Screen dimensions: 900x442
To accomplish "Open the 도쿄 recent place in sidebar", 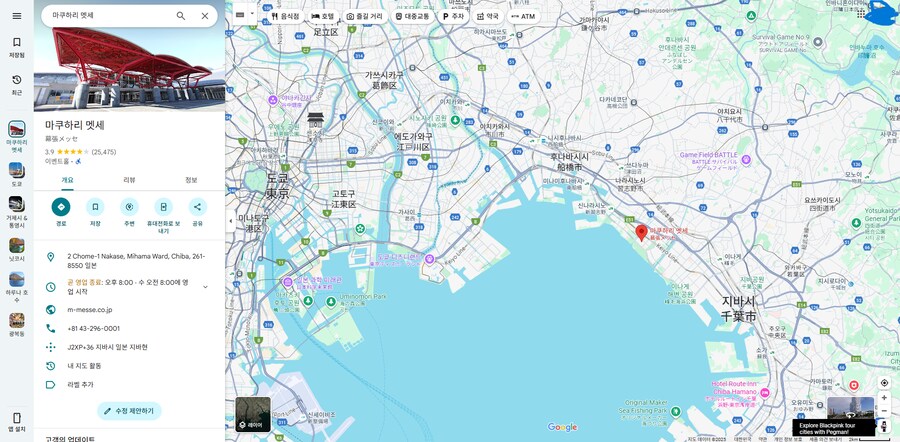I will pos(17,175).
